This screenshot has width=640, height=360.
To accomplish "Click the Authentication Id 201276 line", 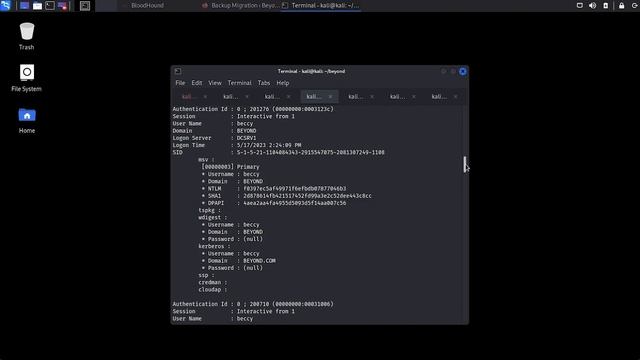I will point(253,109).
